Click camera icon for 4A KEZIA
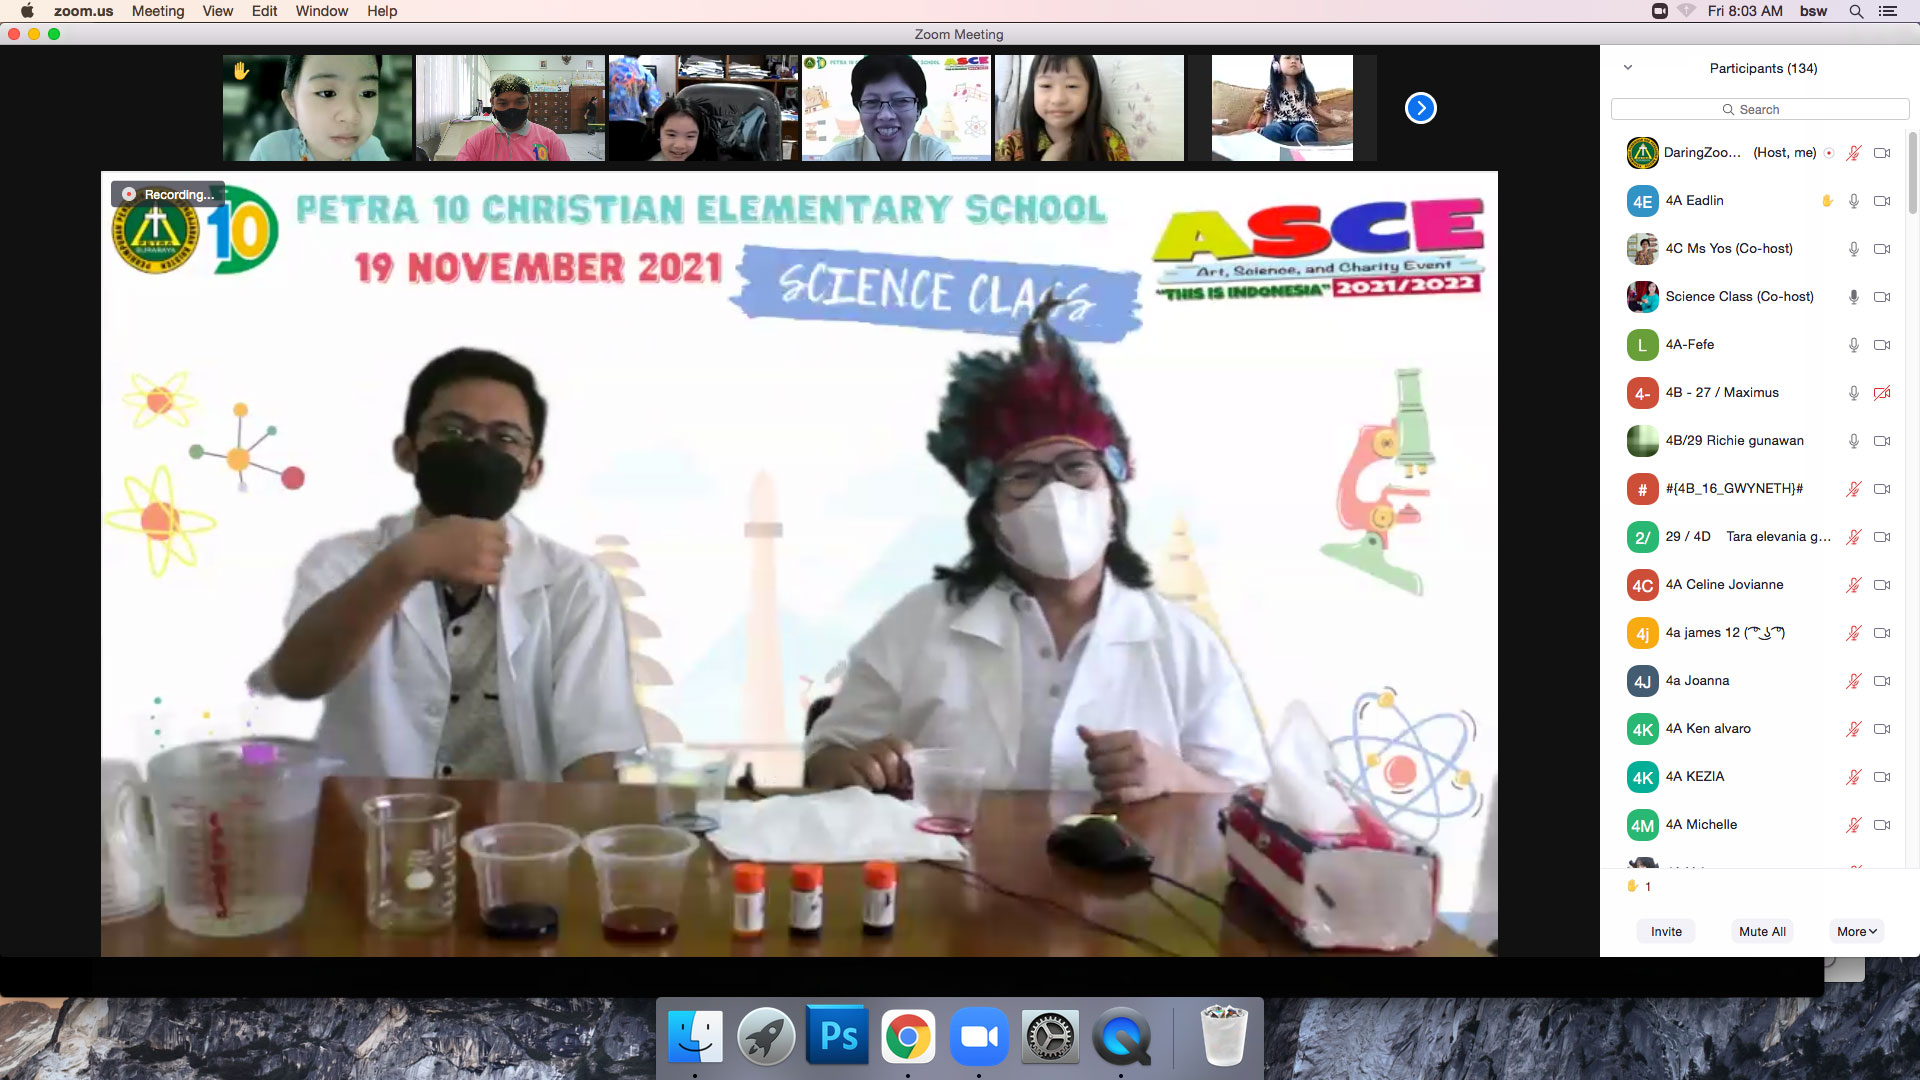The height and width of the screenshot is (1080, 1920). click(x=1882, y=777)
